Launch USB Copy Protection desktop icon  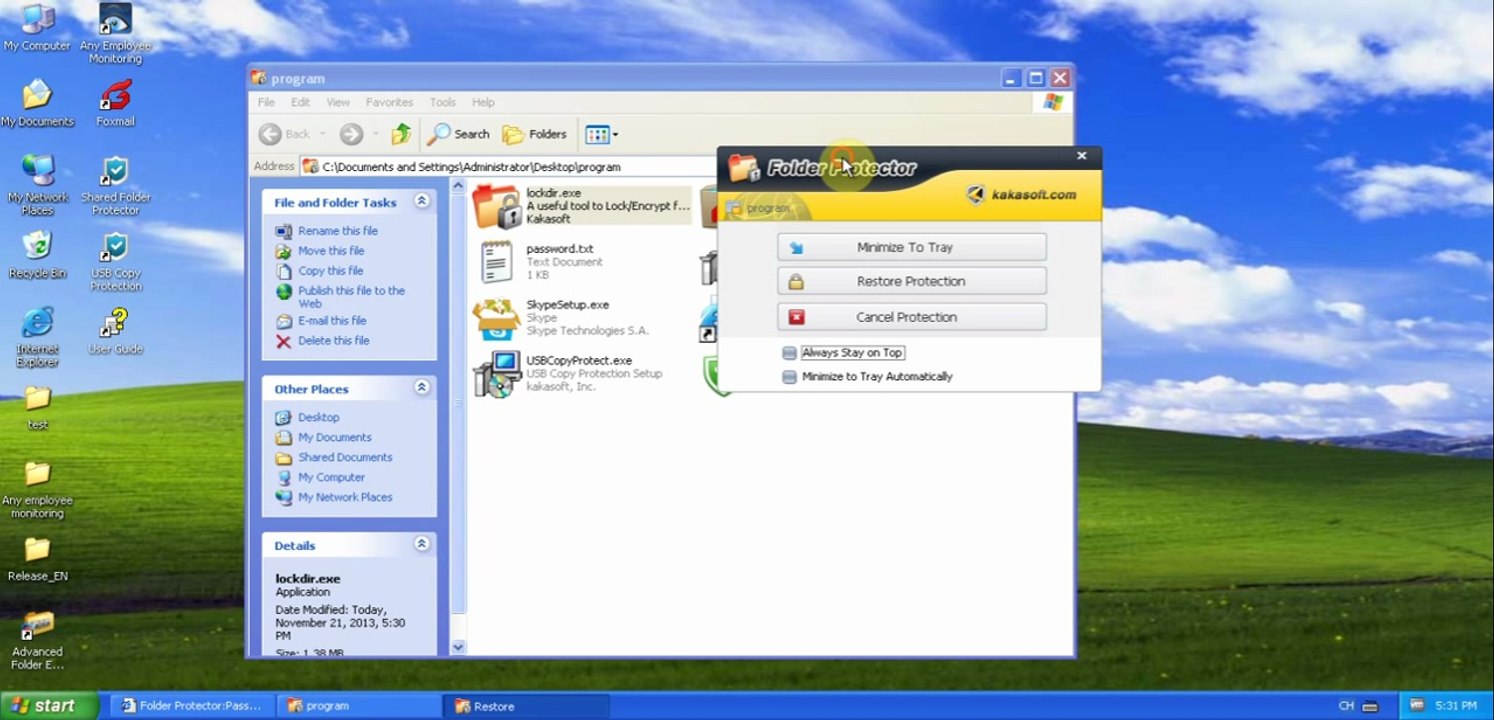[115, 261]
